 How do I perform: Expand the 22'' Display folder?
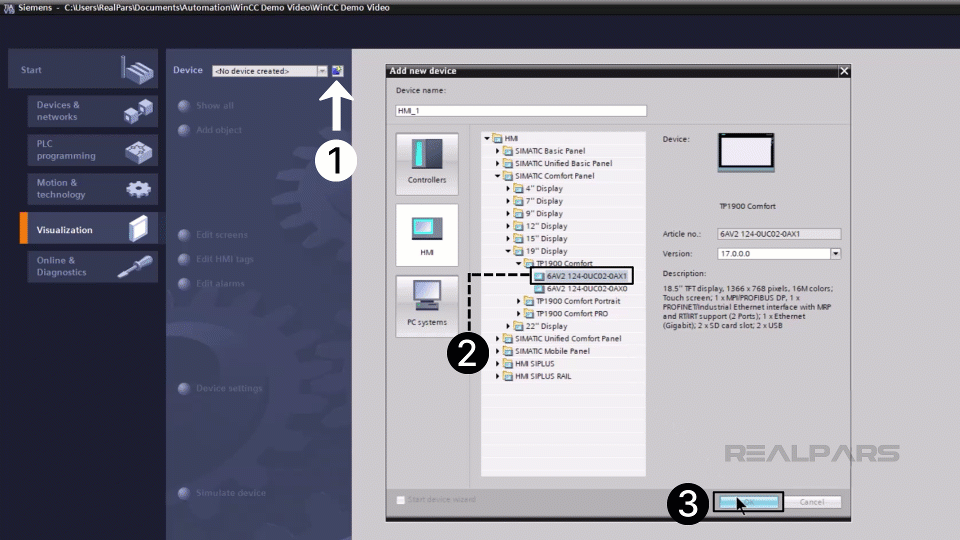508,326
